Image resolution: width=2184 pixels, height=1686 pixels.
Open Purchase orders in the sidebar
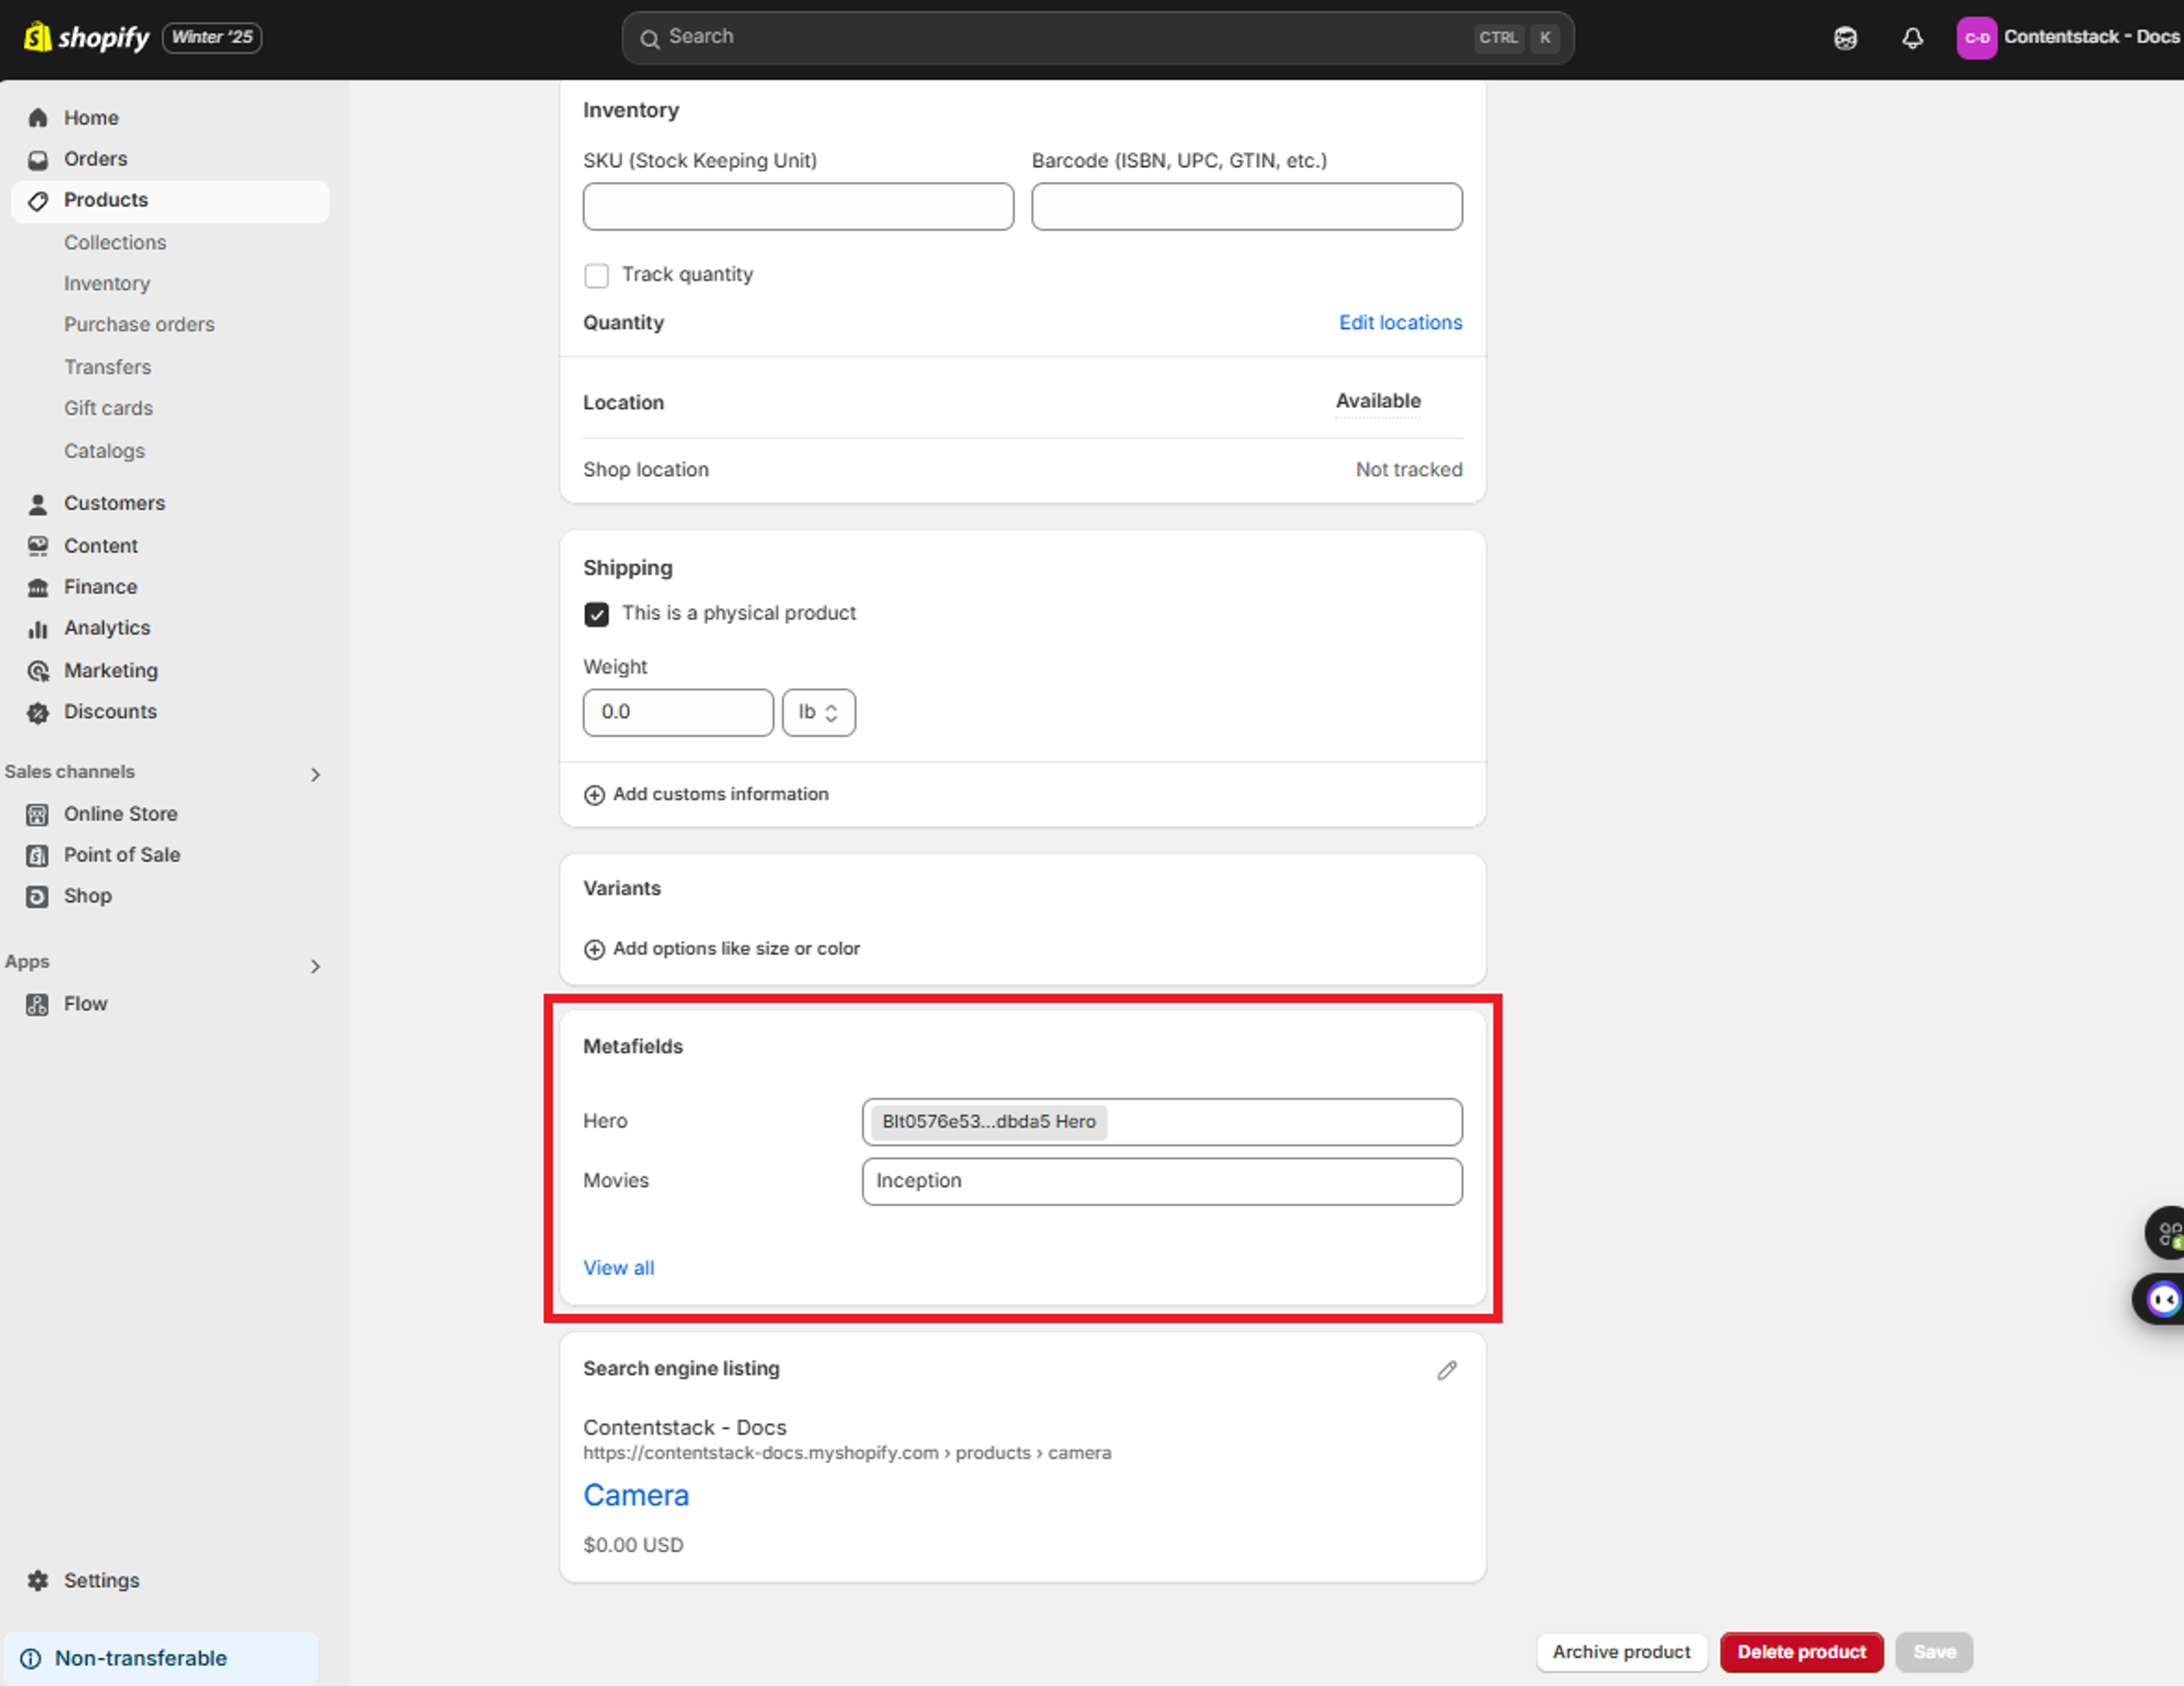coord(139,325)
